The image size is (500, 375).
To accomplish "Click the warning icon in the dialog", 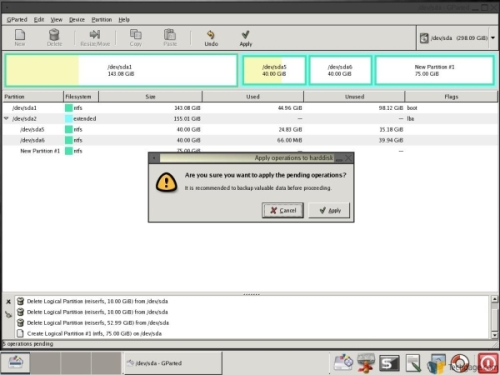I will pyautogui.click(x=166, y=182).
